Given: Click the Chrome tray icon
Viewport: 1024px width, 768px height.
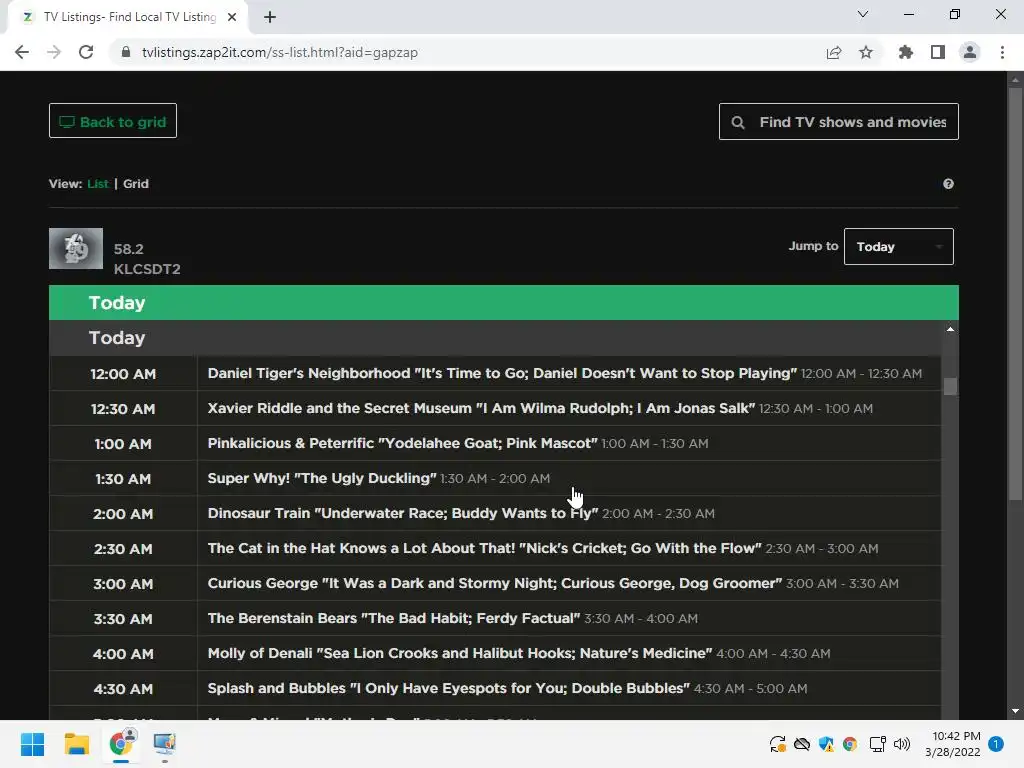Looking at the screenshot, I should click(850, 744).
